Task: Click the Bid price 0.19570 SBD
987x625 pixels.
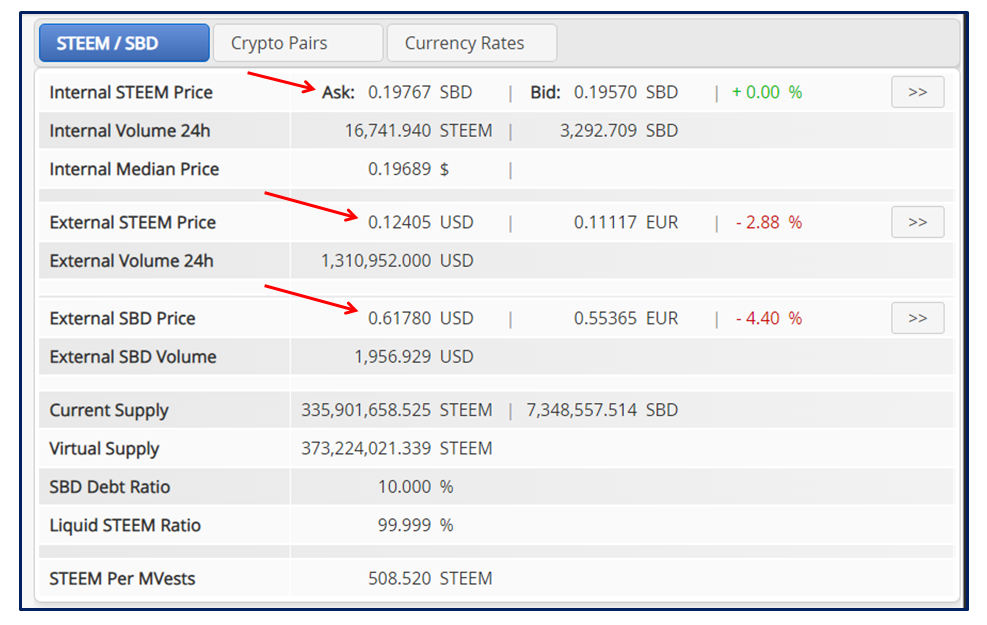Action: tap(626, 93)
